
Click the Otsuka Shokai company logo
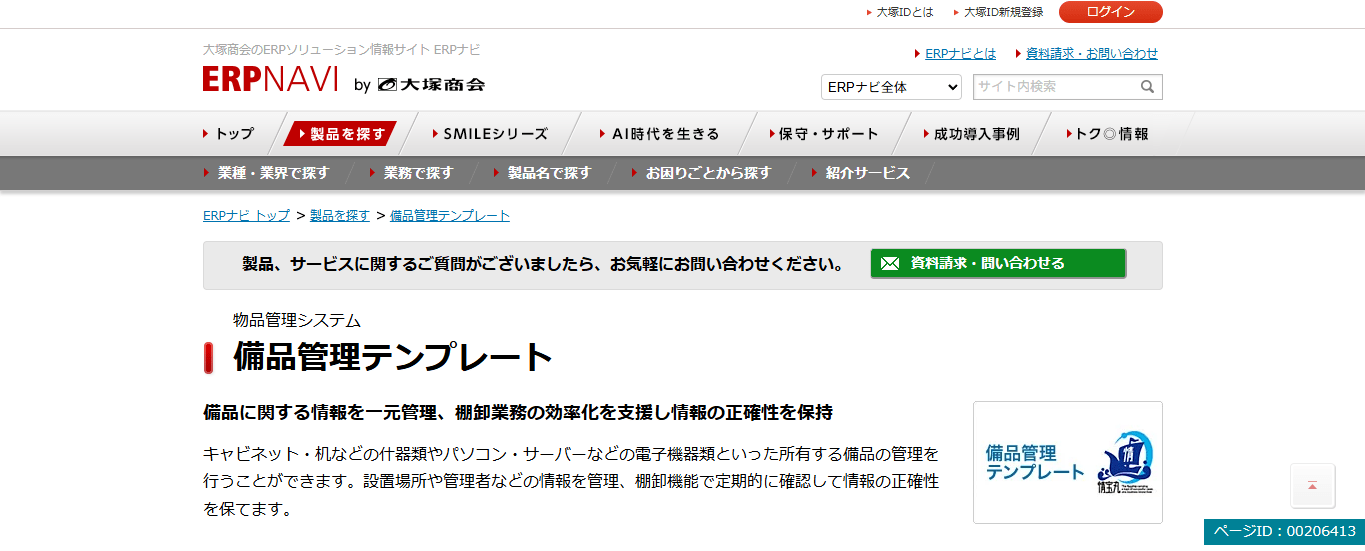(431, 85)
